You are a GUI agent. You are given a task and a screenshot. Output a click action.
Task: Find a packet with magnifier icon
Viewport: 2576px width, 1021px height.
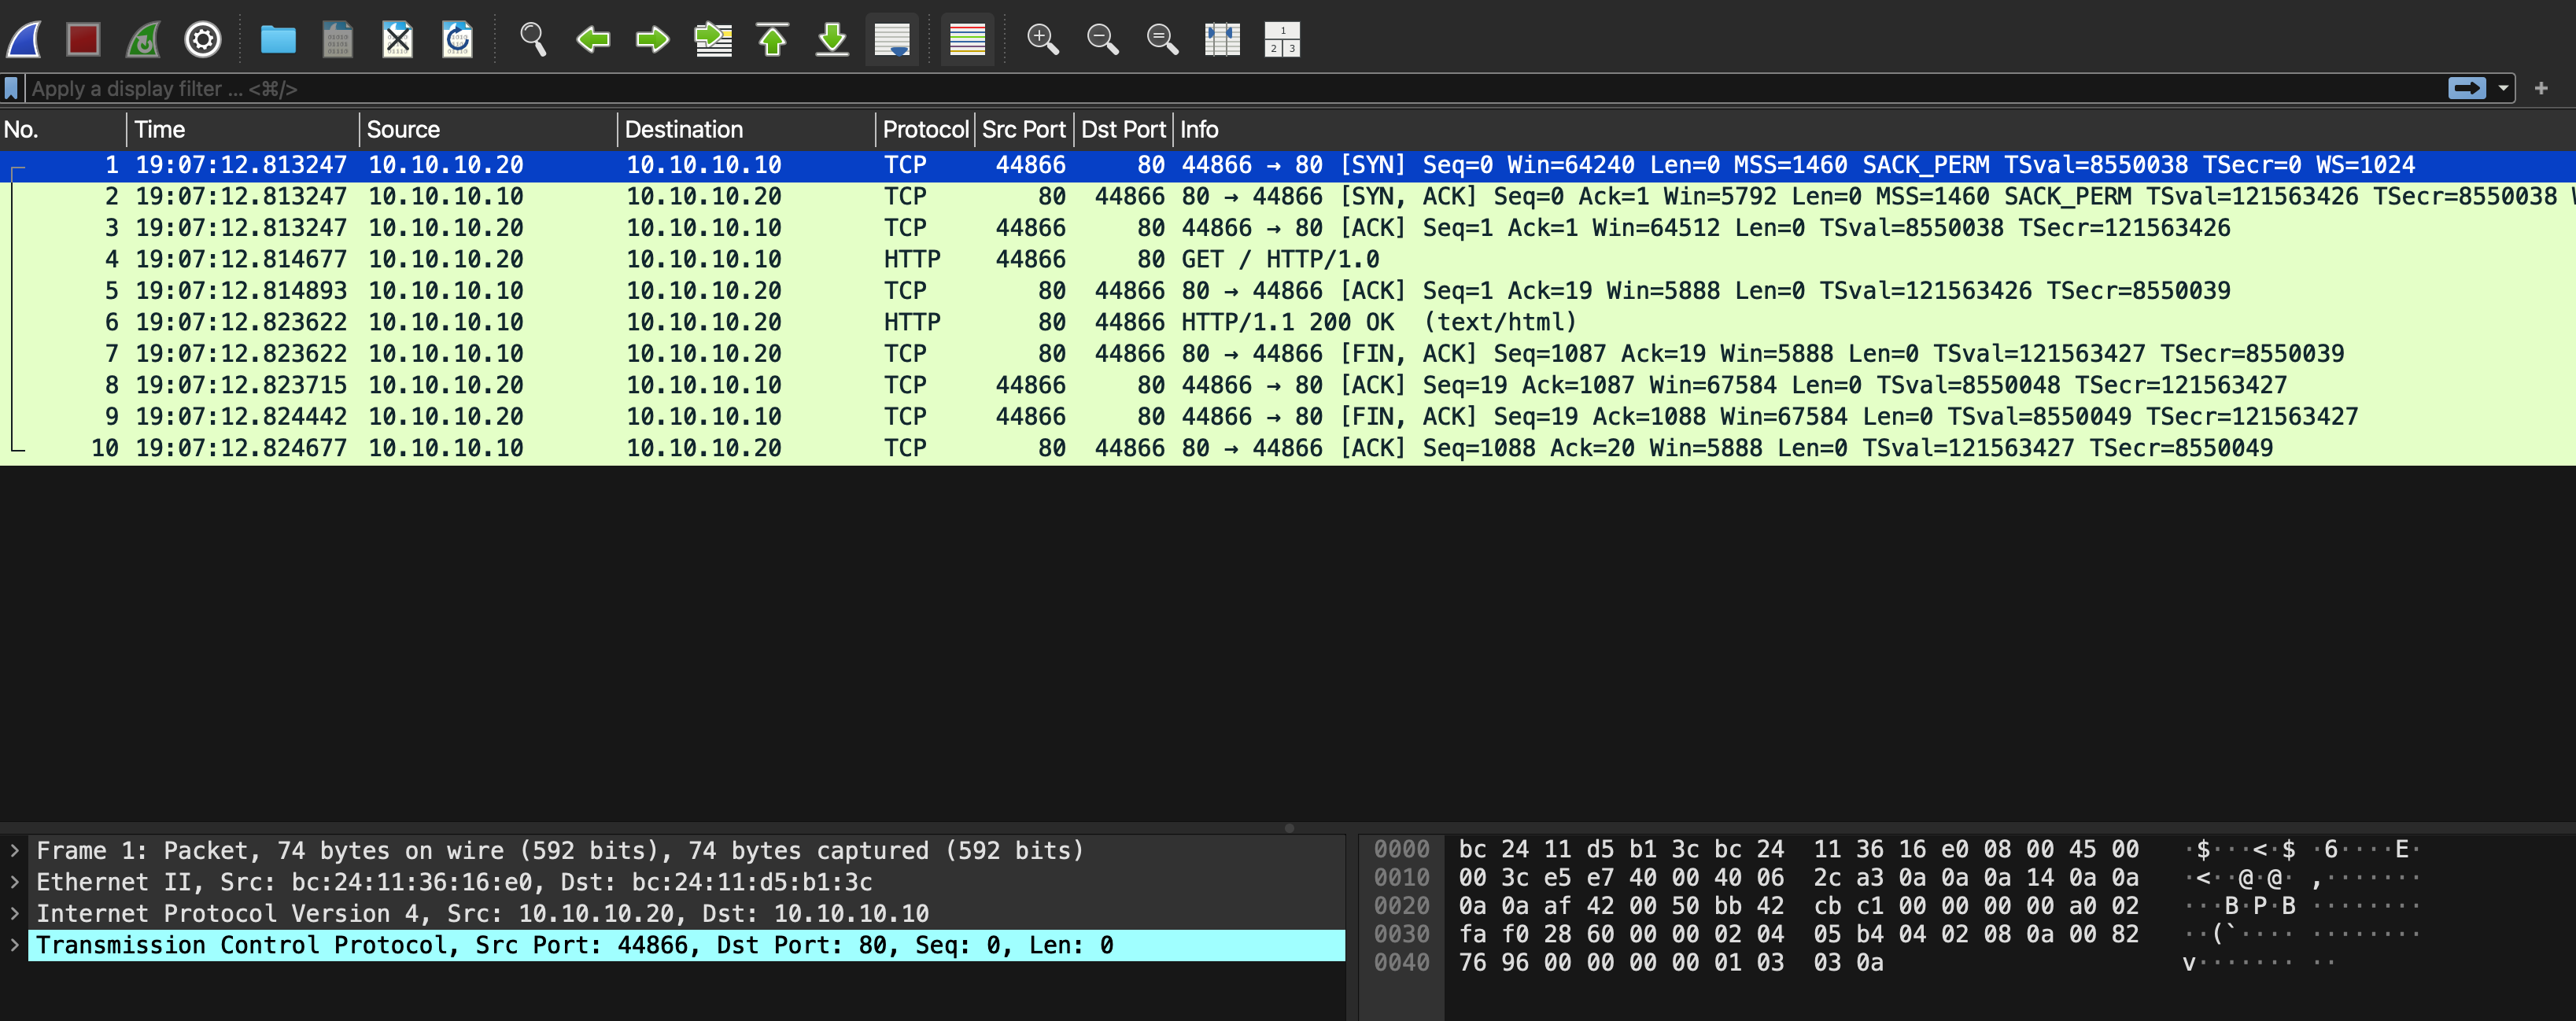(533, 40)
